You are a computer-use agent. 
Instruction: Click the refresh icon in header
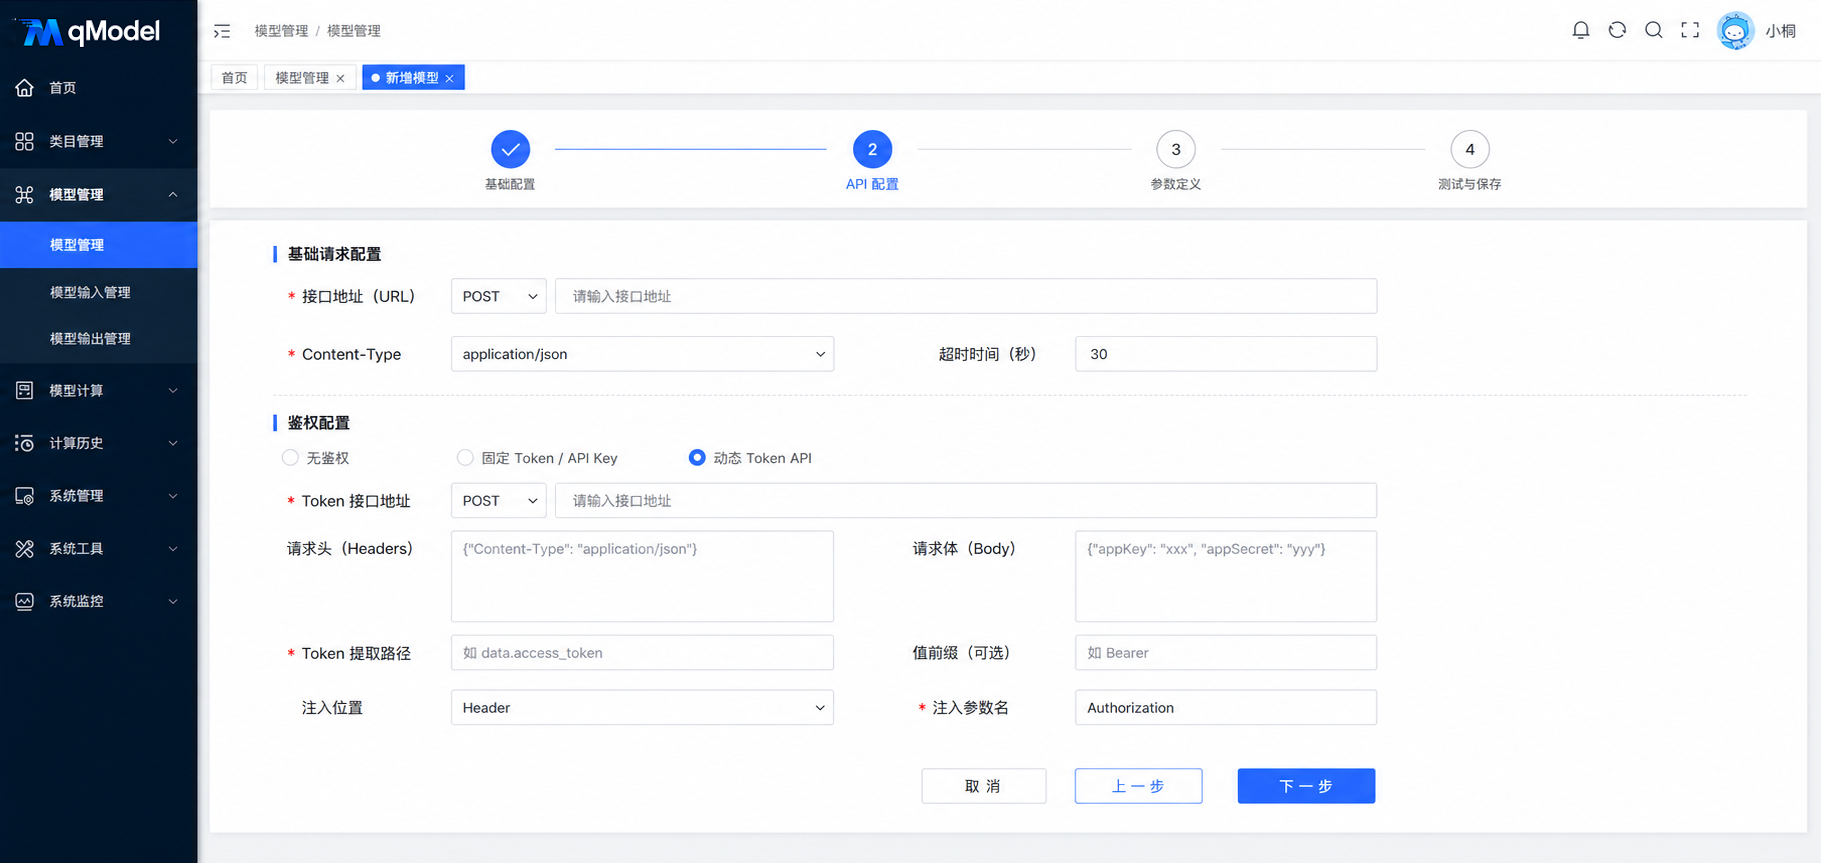(1617, 30)
